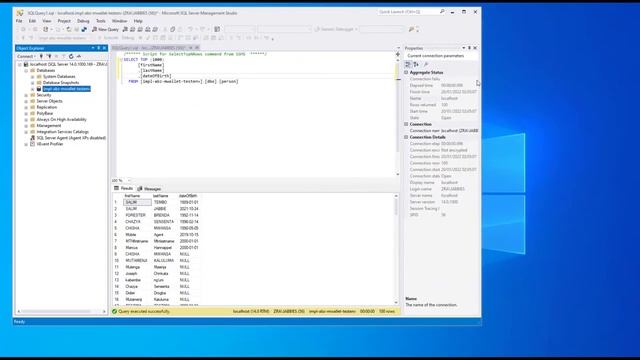This screenshot has height=360, width=640.
Task: Open the View menu
Action: (x=47, y=21)
